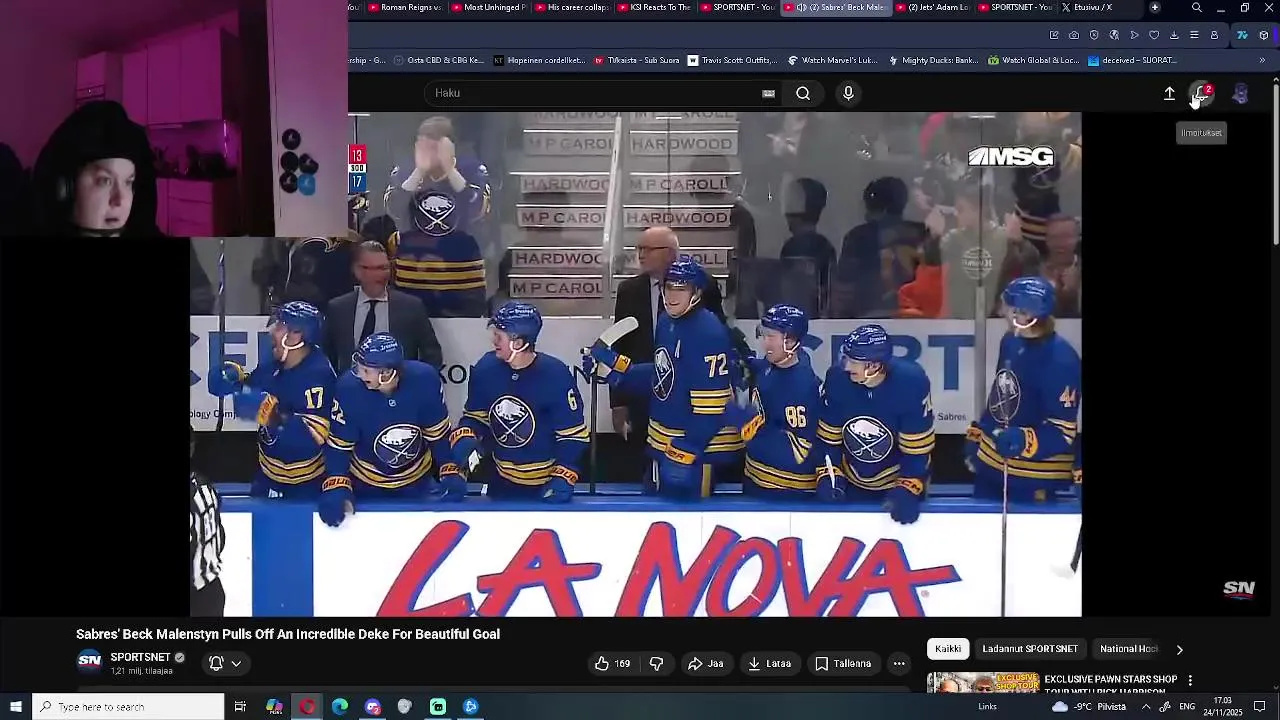Click the browser tab search magnifier
This screenshot has height=720, width=1280.
click(x=1197, y=8)
